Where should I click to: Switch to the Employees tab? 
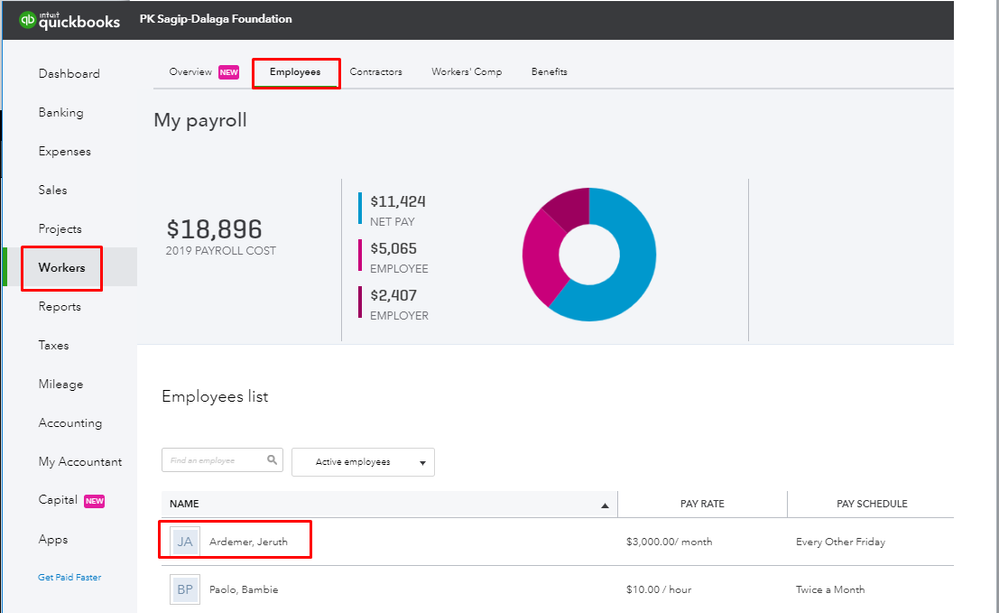click(295, 72)
